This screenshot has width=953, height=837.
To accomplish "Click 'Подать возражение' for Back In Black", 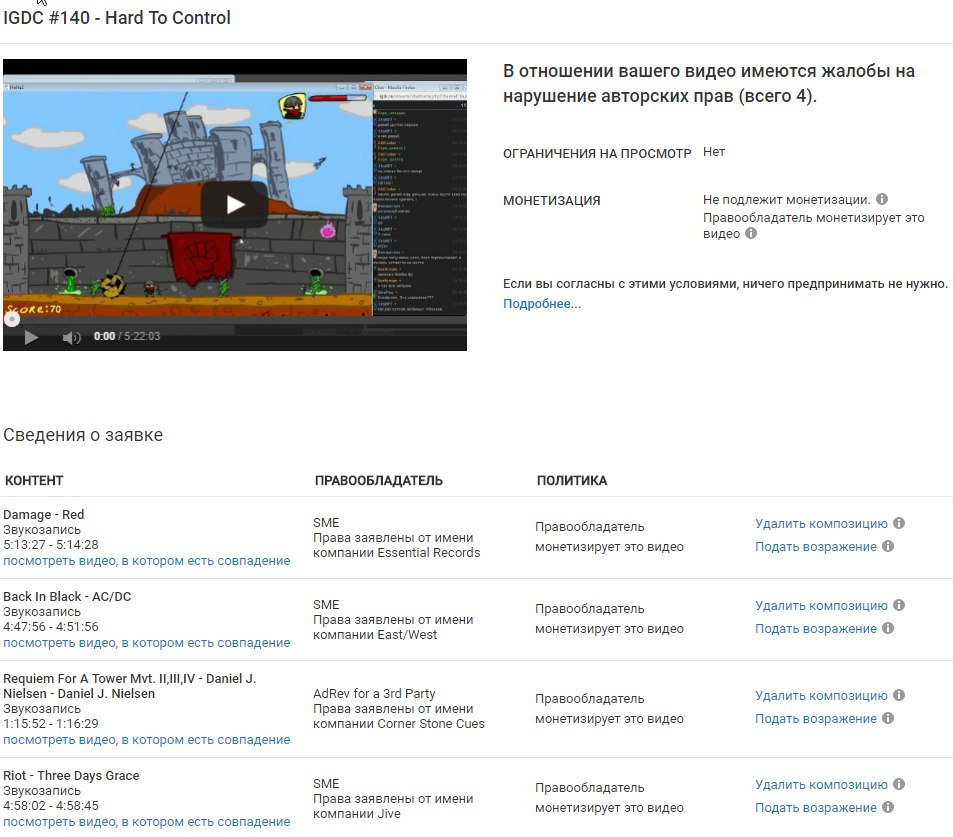I will [x=816, y=629].
